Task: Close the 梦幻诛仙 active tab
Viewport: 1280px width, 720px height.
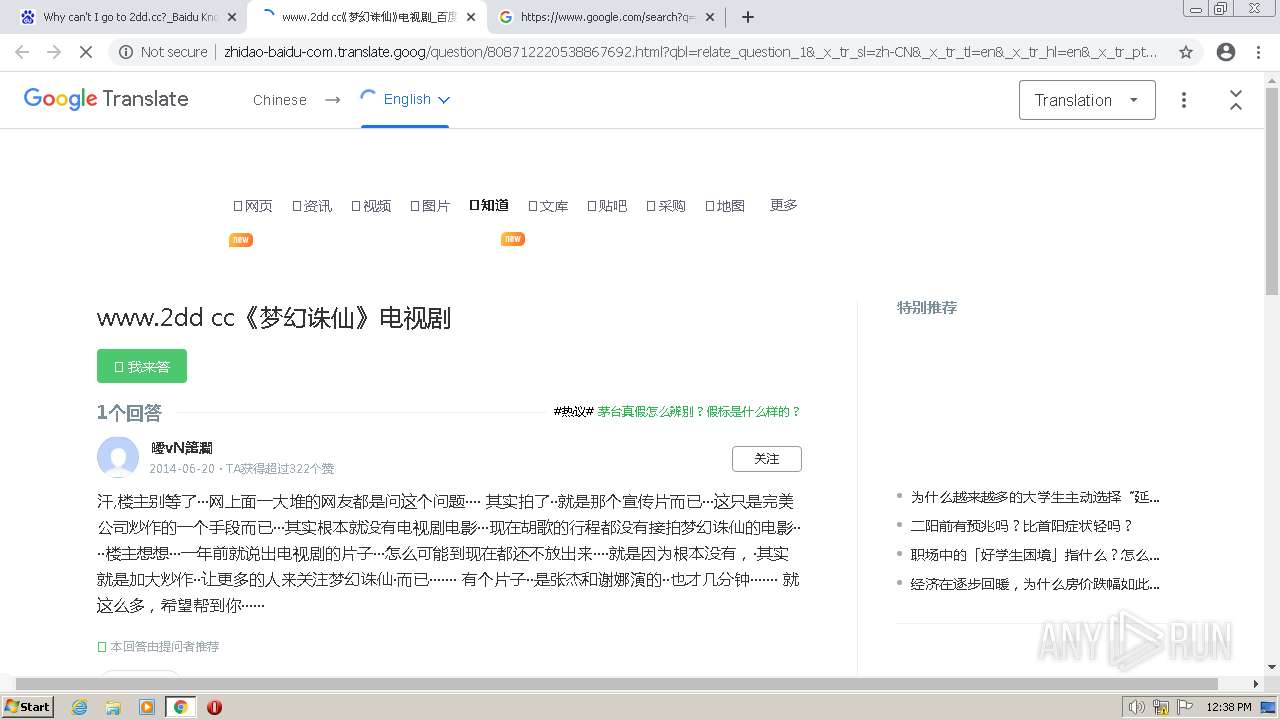Action: (x=471, y=17)
